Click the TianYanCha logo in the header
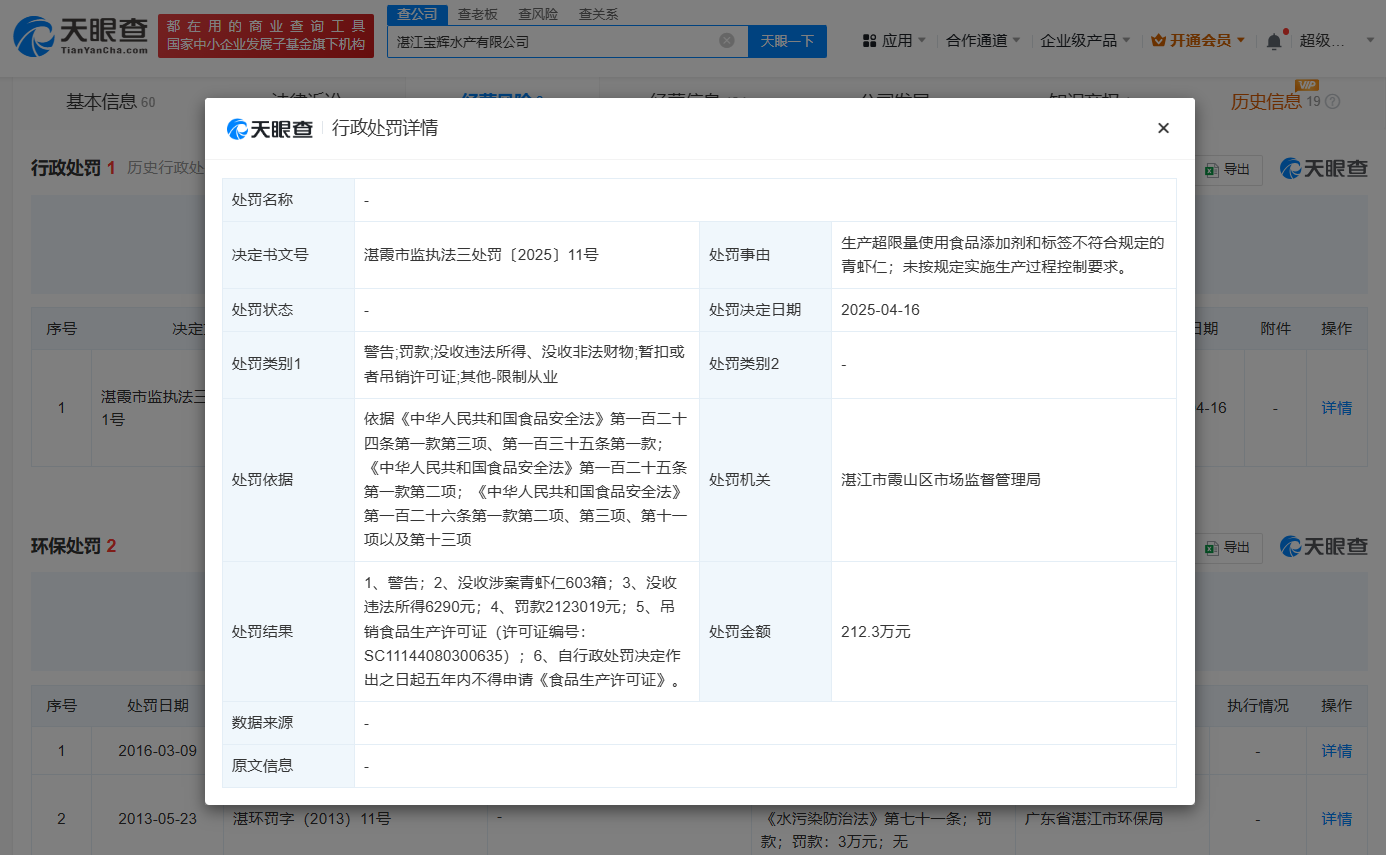Screen dimensions: 1386x855 [80, 36]
